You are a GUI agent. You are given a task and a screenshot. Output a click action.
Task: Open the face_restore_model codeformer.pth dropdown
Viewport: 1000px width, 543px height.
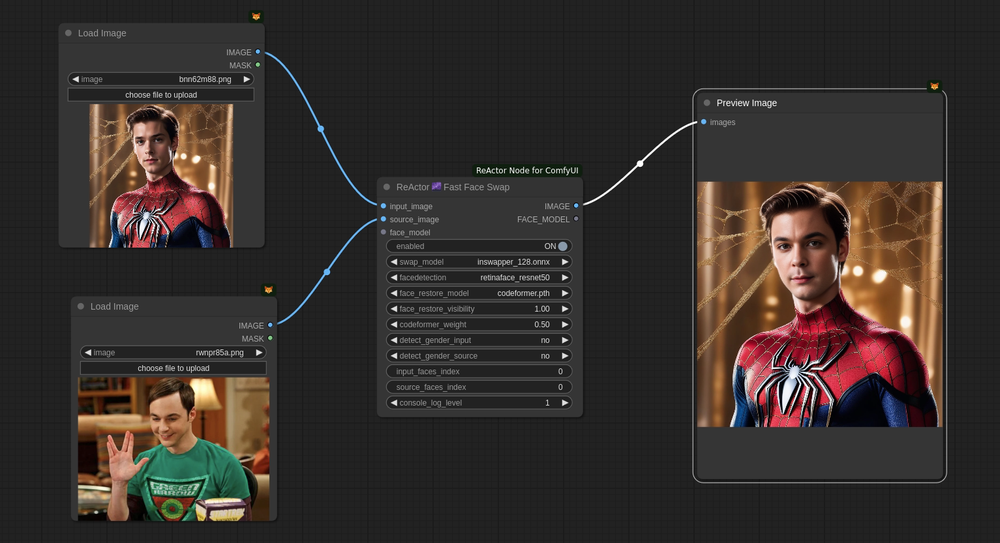[480, 293]
